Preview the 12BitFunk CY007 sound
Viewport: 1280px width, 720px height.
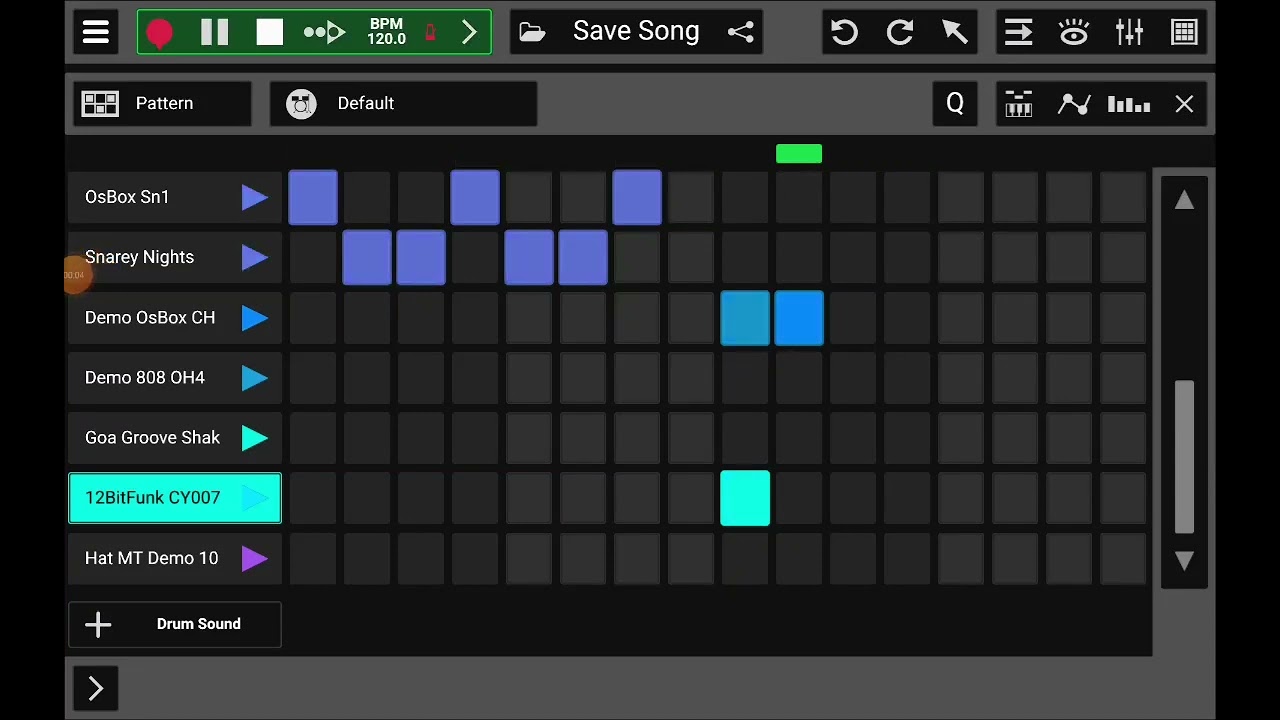(x=255, y=498)
